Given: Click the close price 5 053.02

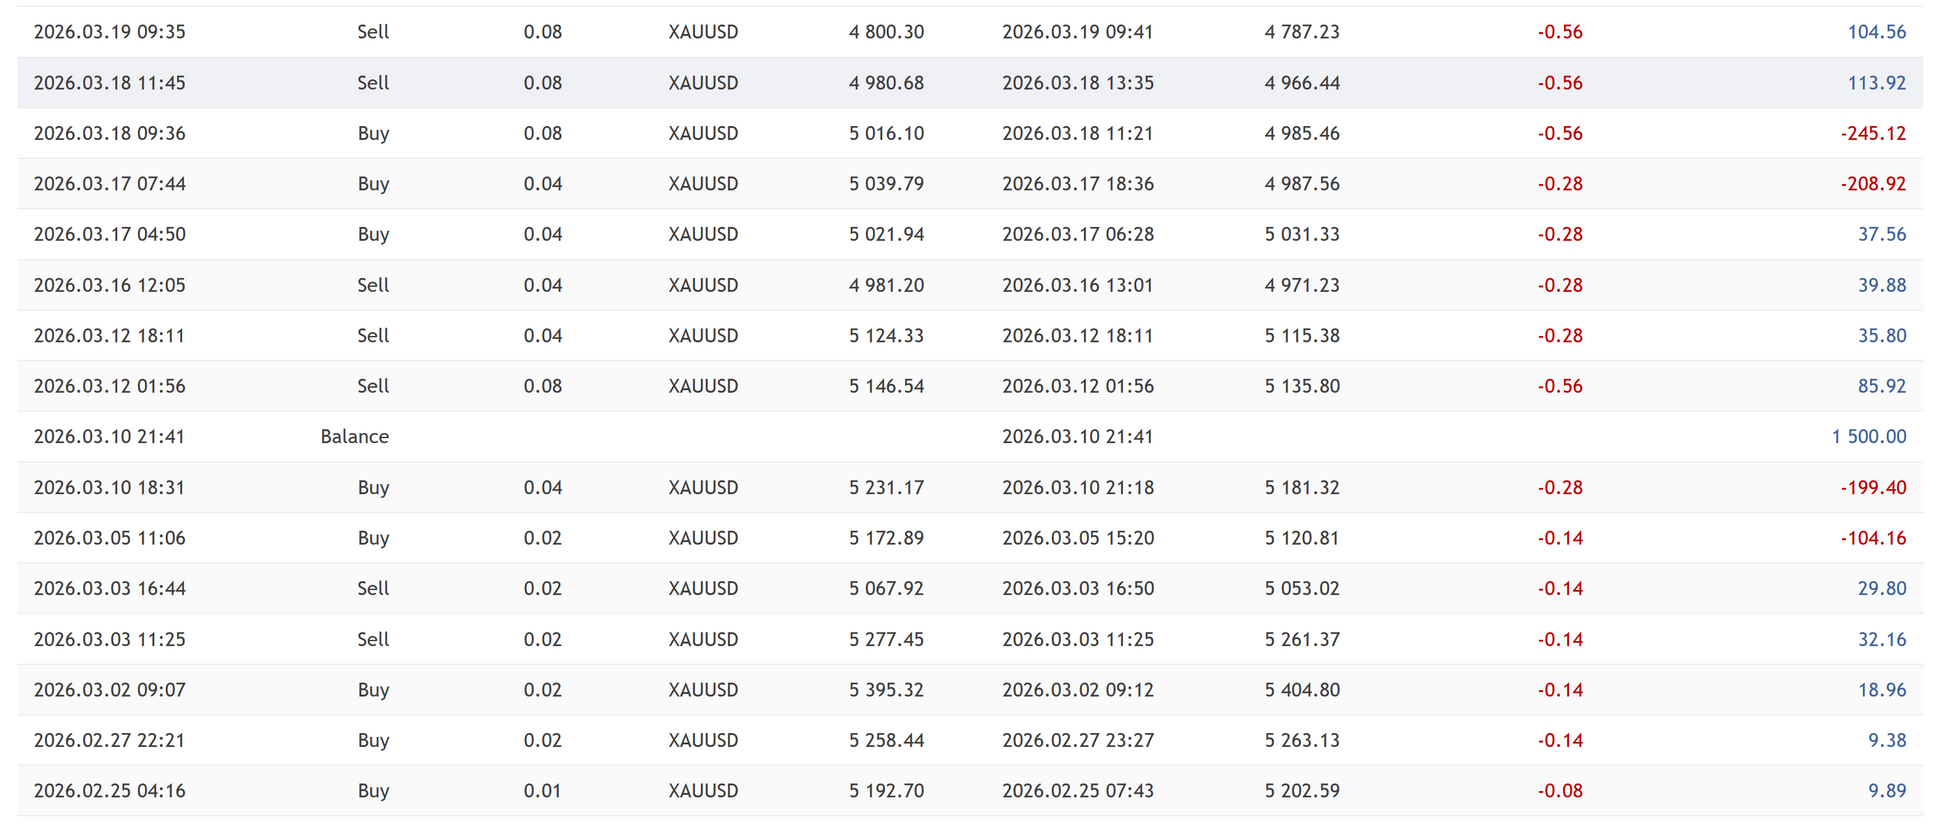Looking at the screenshot, I should [1301, 589].
